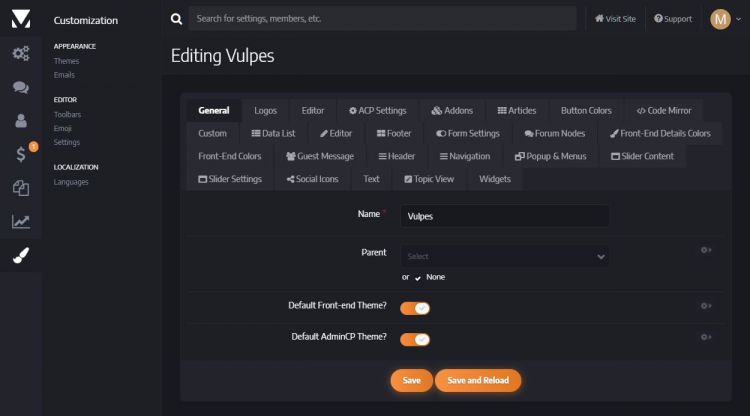The width and height of the screenshot is (750, 416).
Task: Open the Front-End Details Colors tab
Action: (x=660, y=133)
